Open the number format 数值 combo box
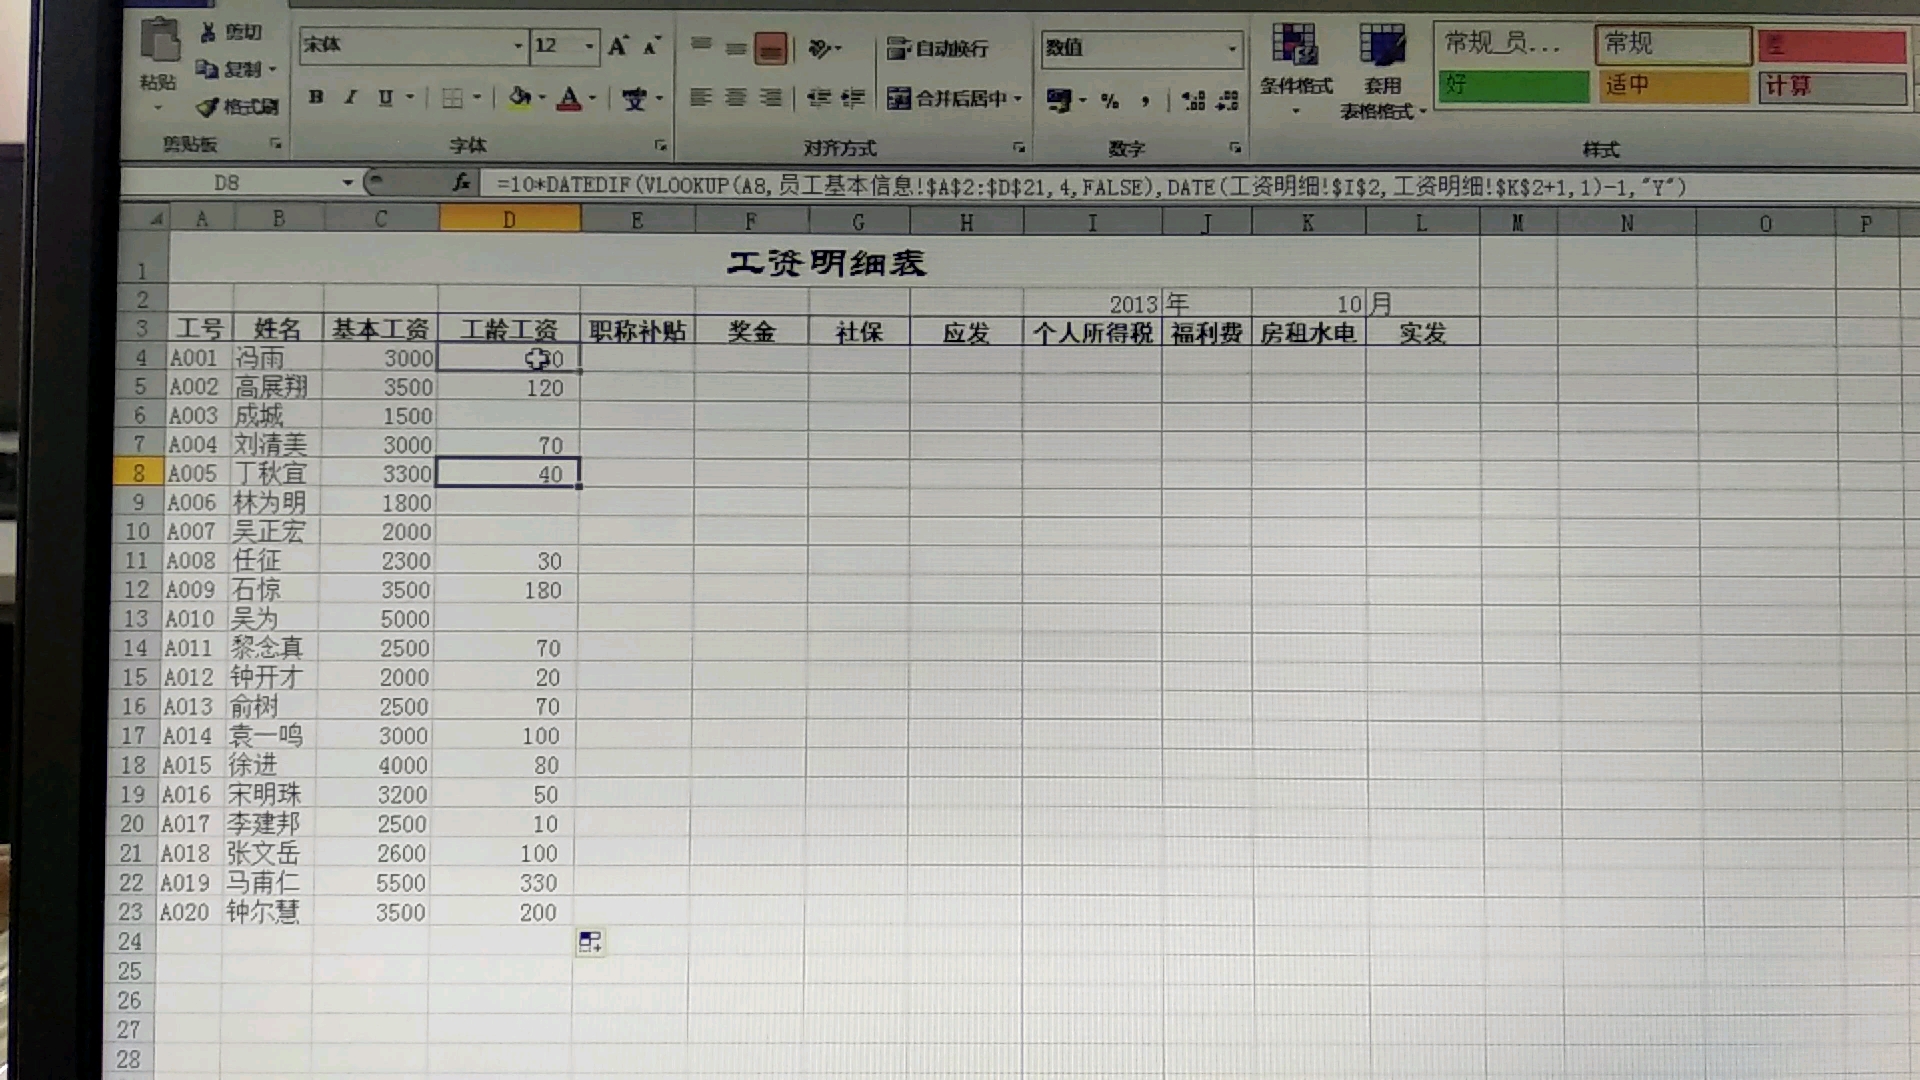Image resolution: width=1920 pixels, height=1080 pixels. pos(1142,48)
